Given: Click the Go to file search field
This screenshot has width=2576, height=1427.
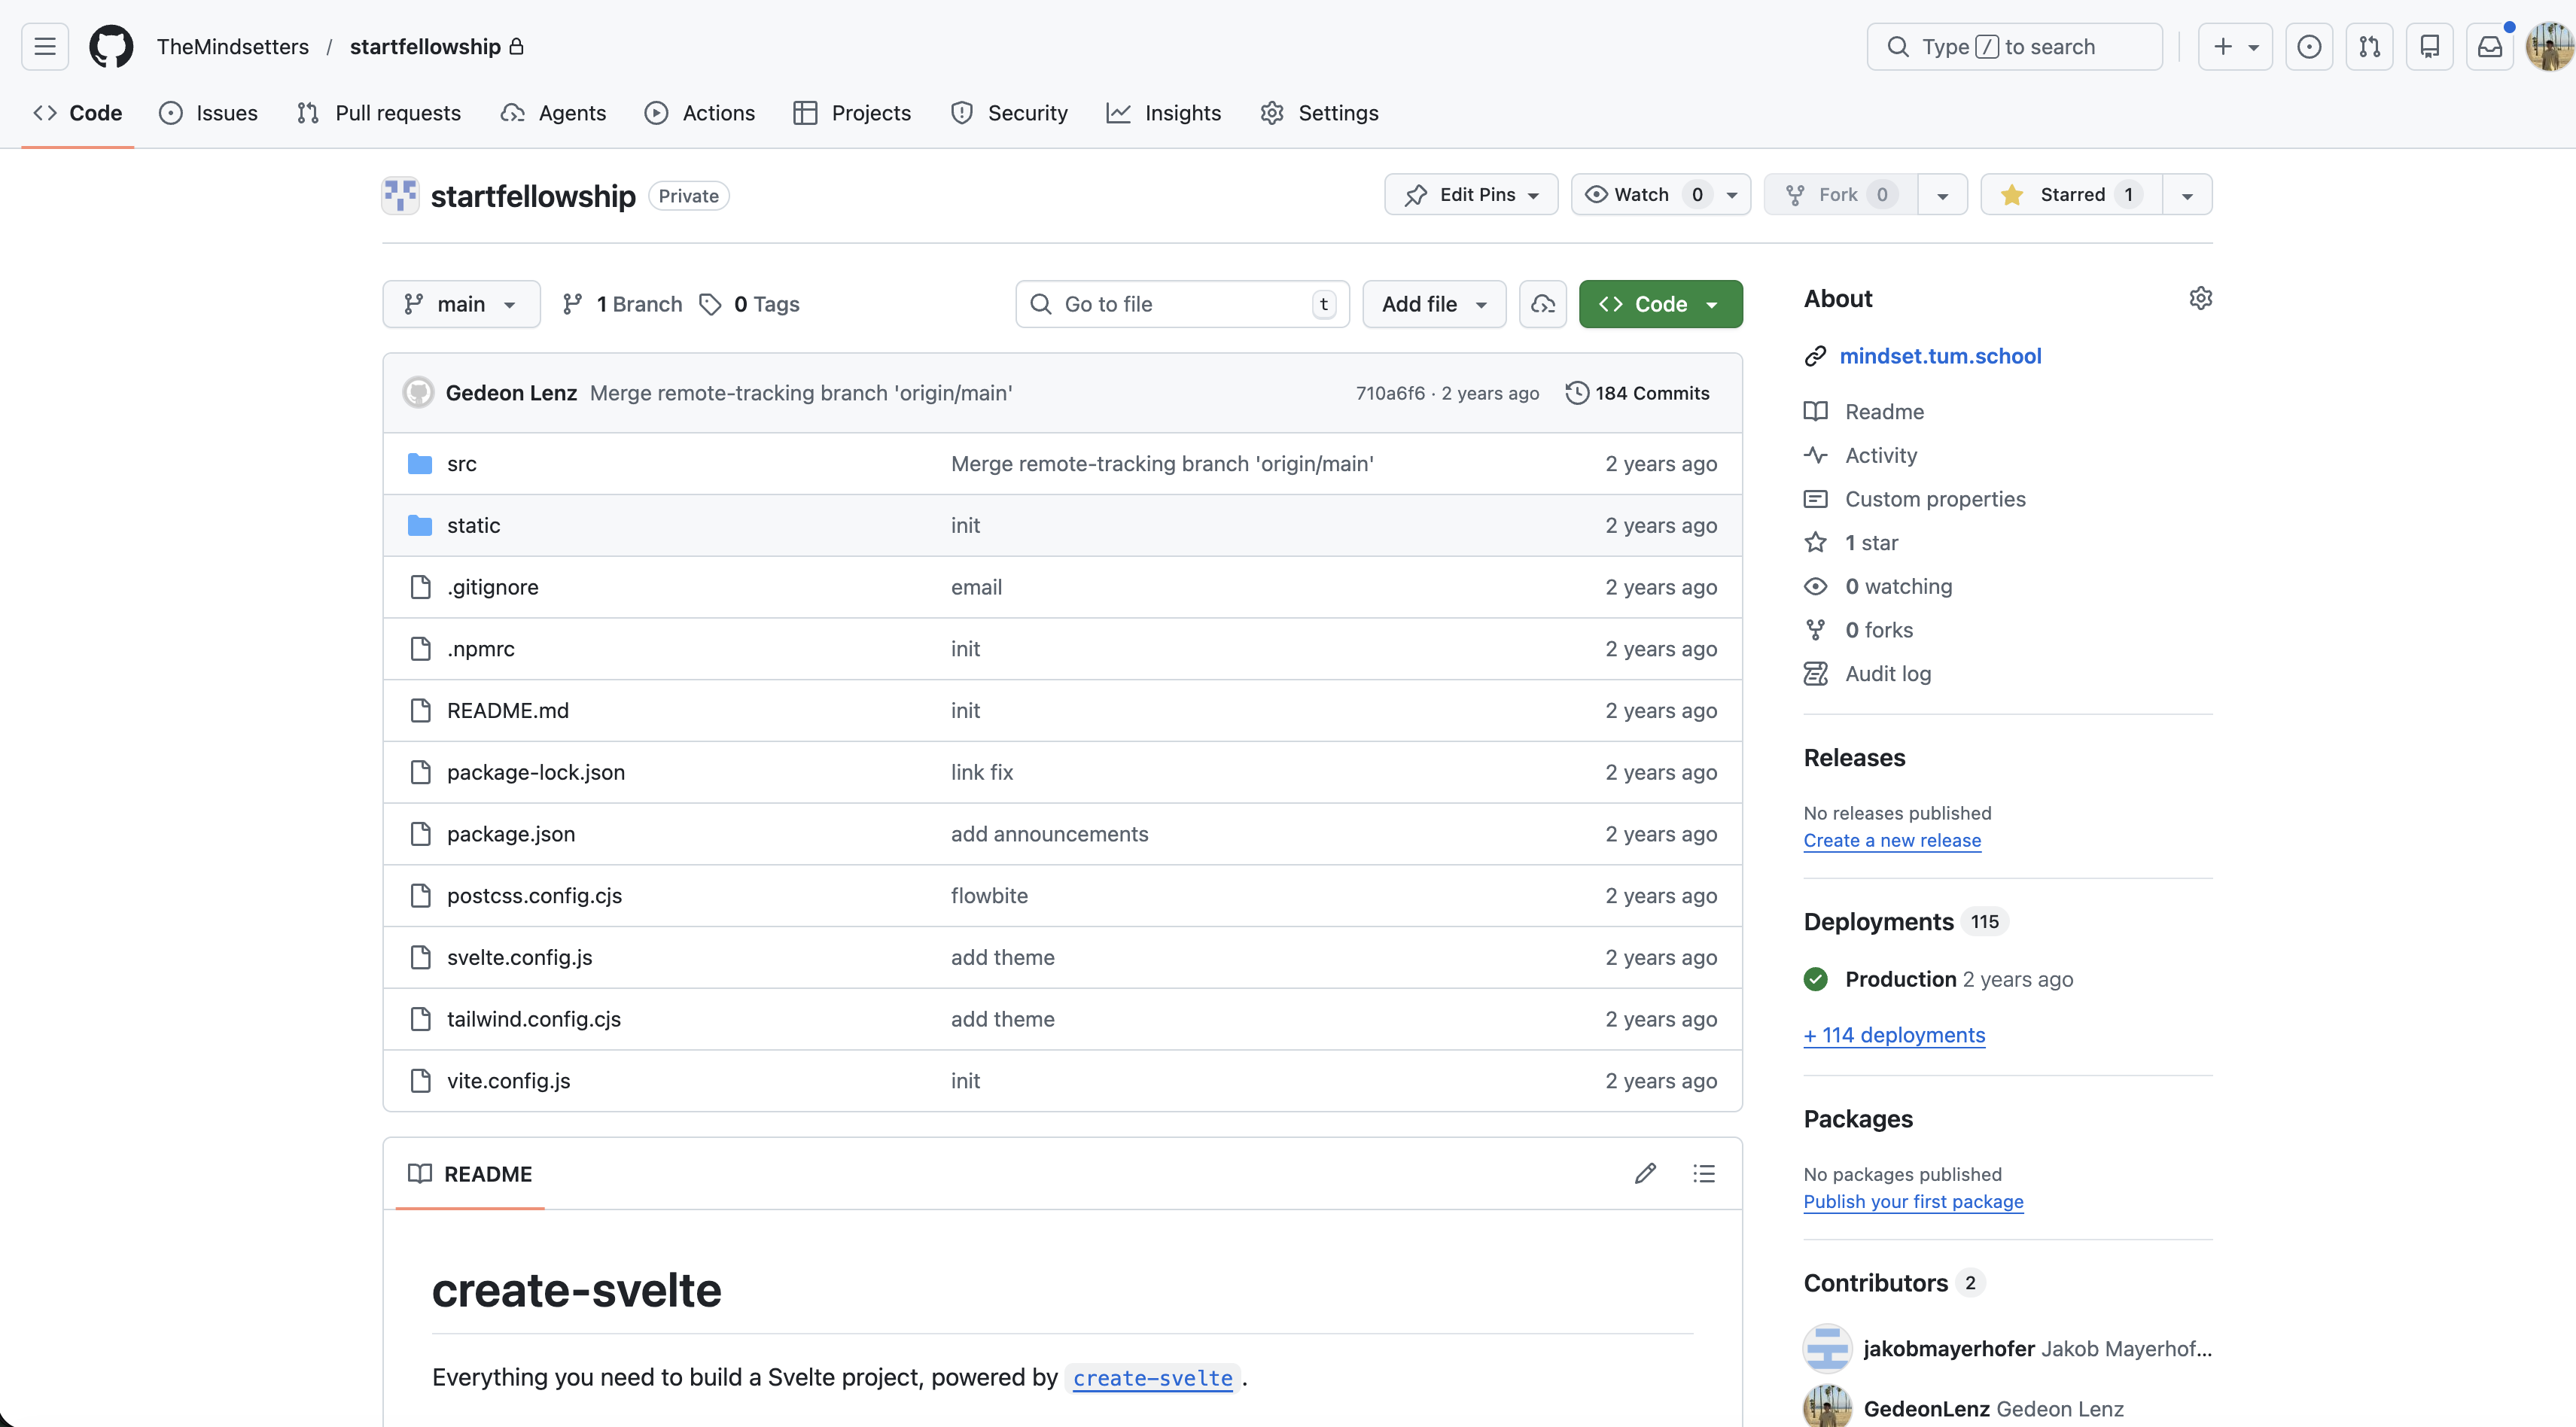Looking at the screenshot, I should point(1180,304).
